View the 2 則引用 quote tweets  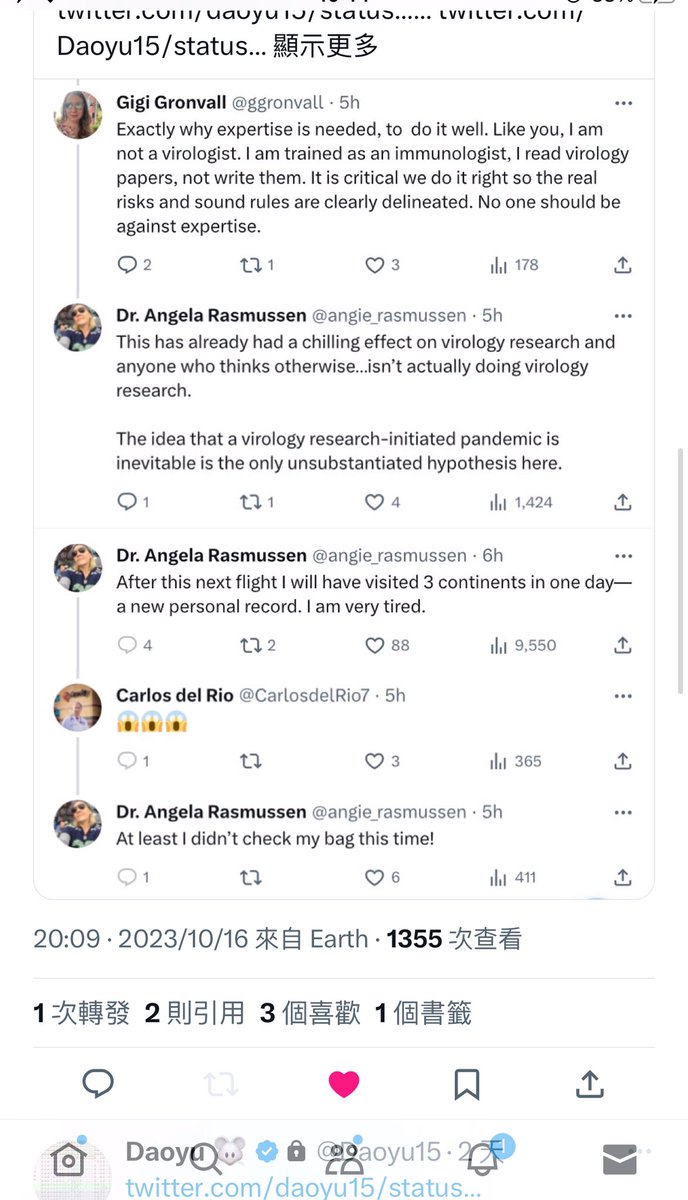(x=195, y=1013)
